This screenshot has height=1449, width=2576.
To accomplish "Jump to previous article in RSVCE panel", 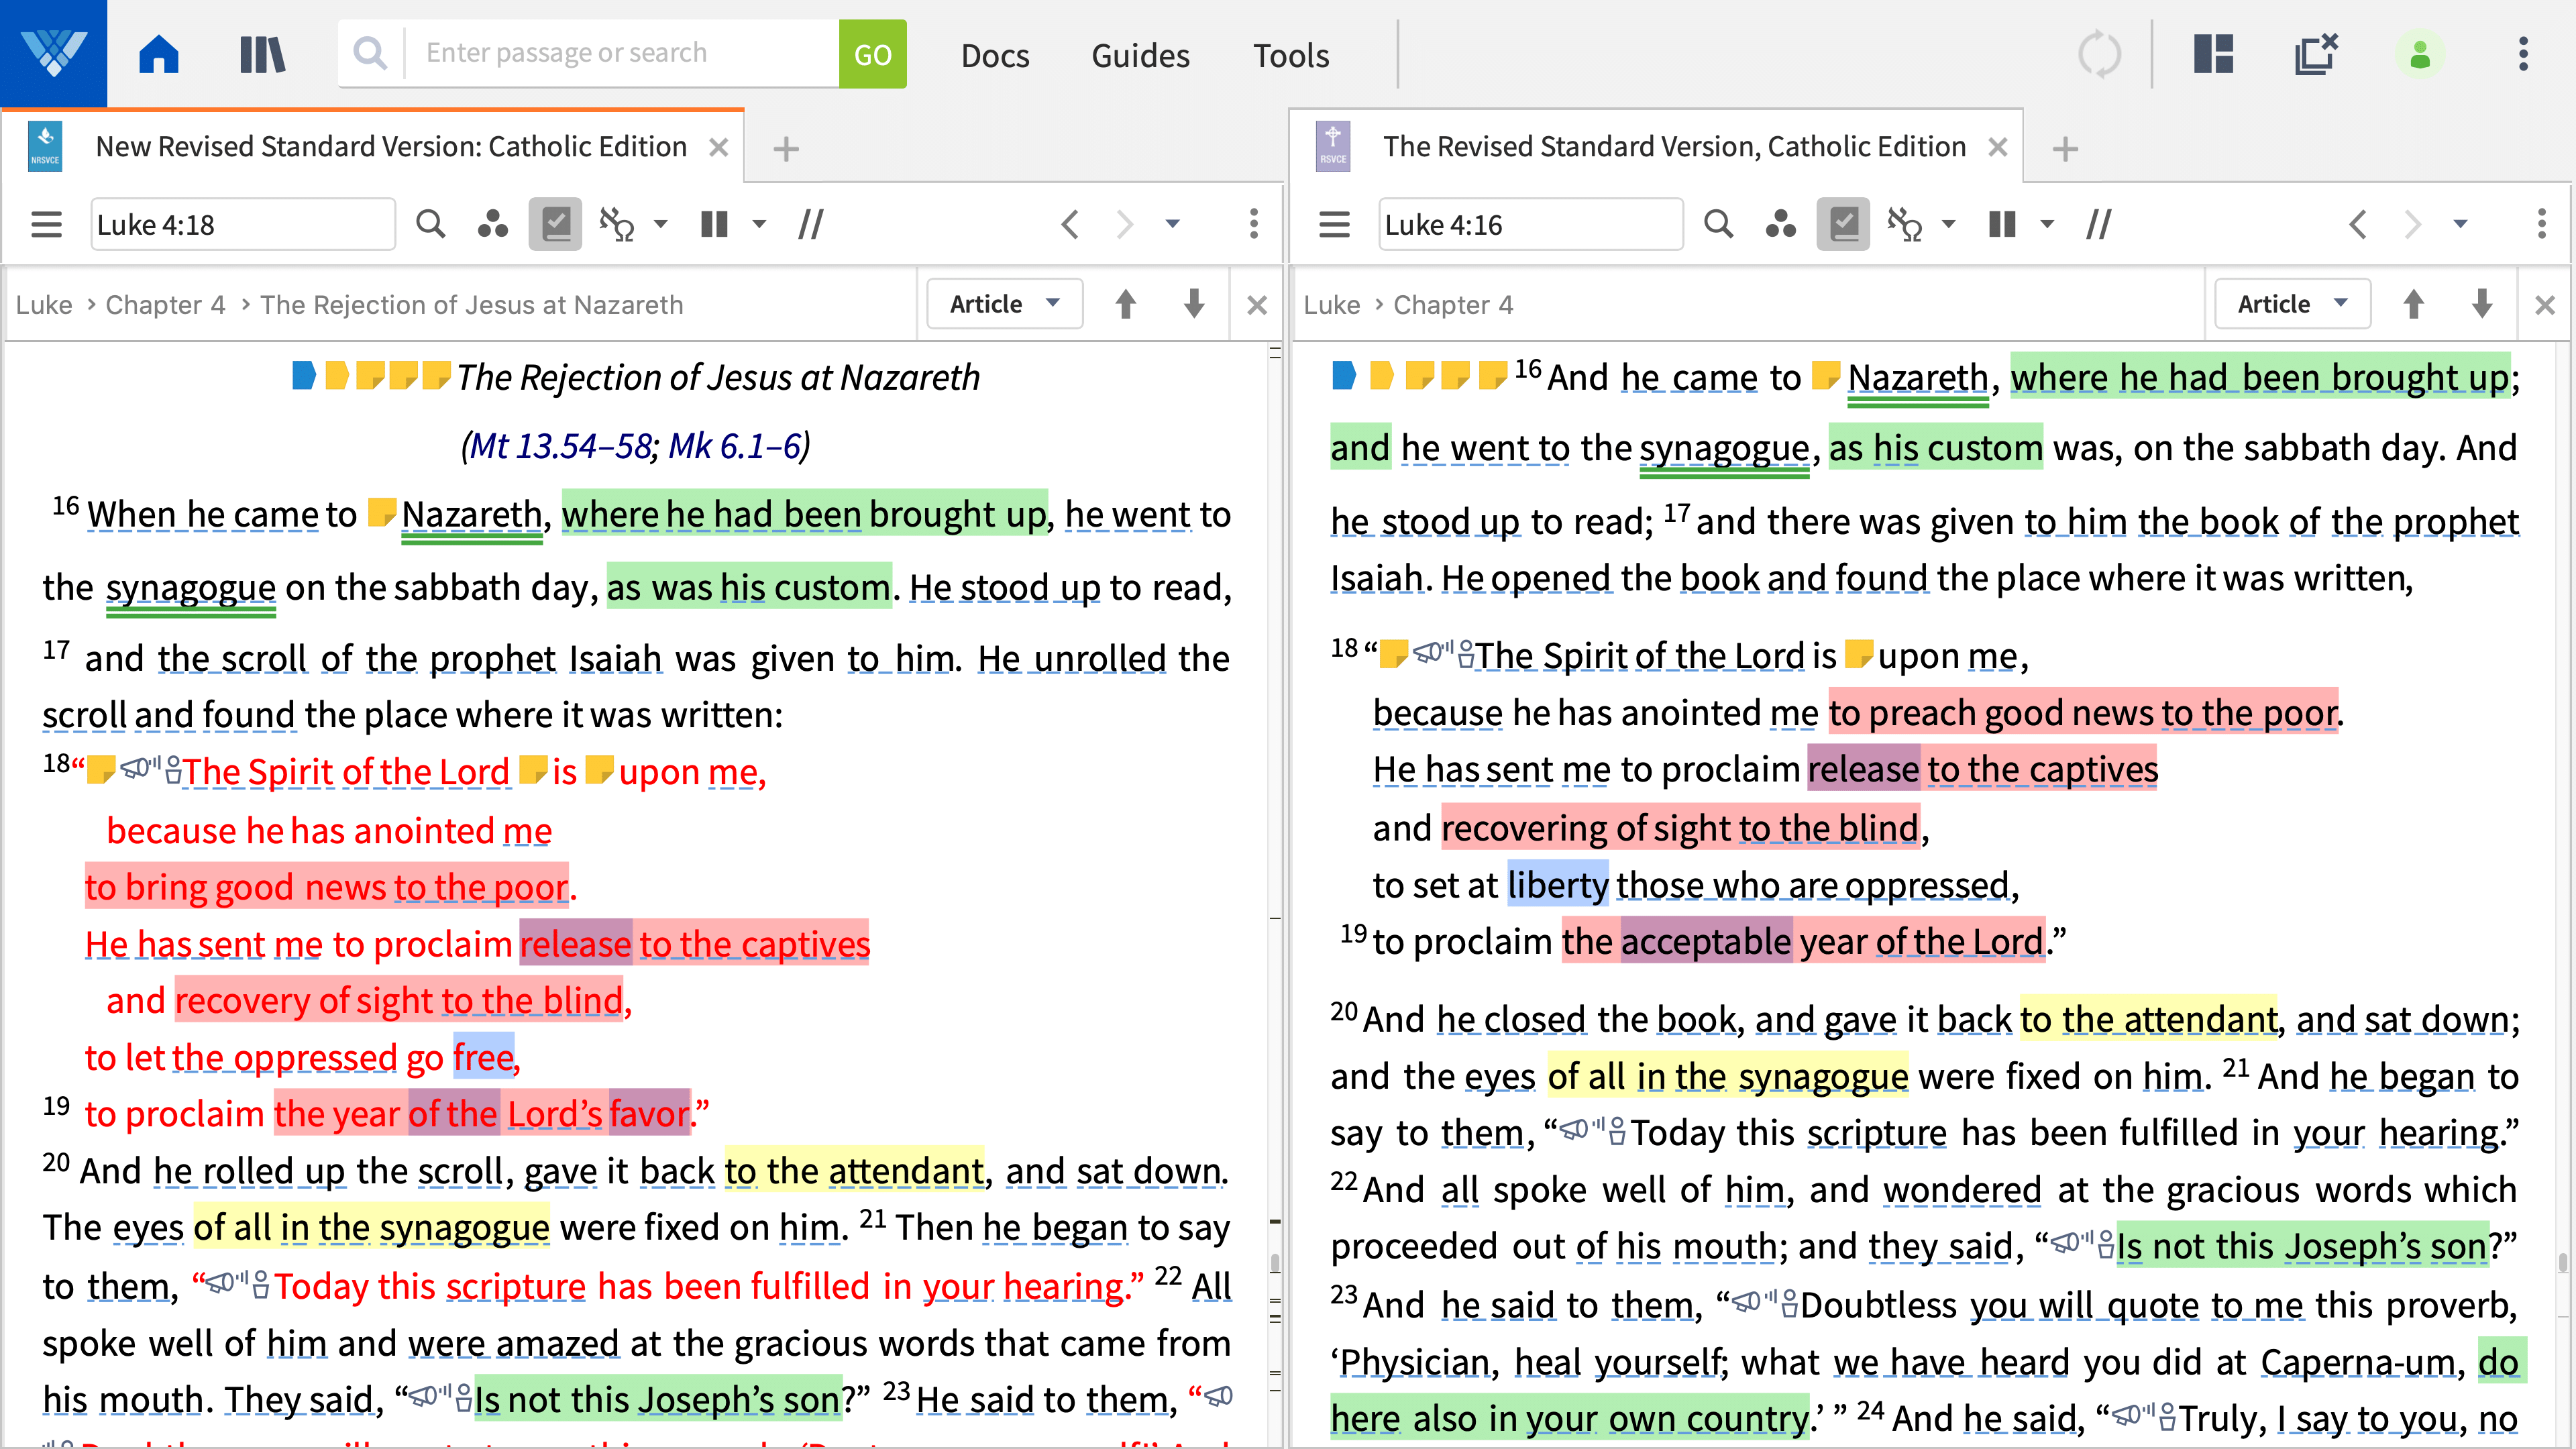I will pyautogui.click(x=2414, y=304).
